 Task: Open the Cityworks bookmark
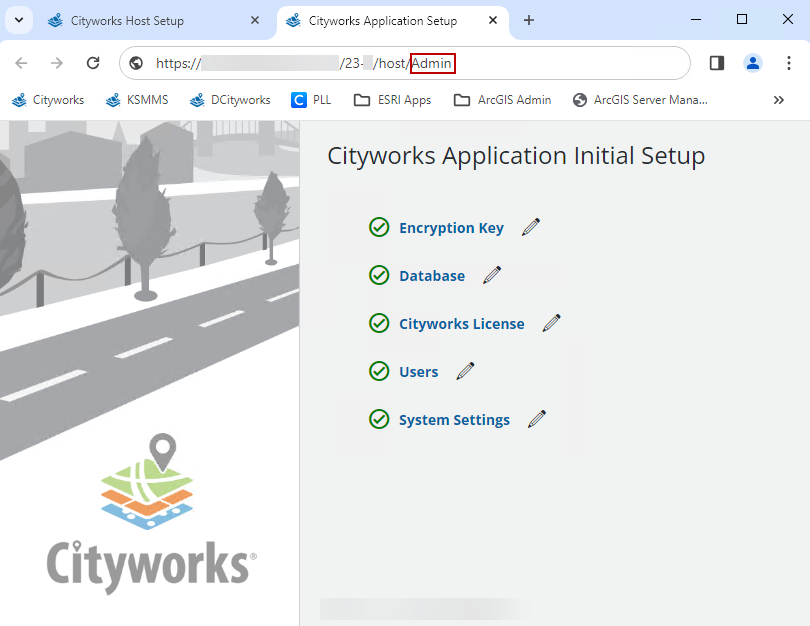tap(48, 100)
